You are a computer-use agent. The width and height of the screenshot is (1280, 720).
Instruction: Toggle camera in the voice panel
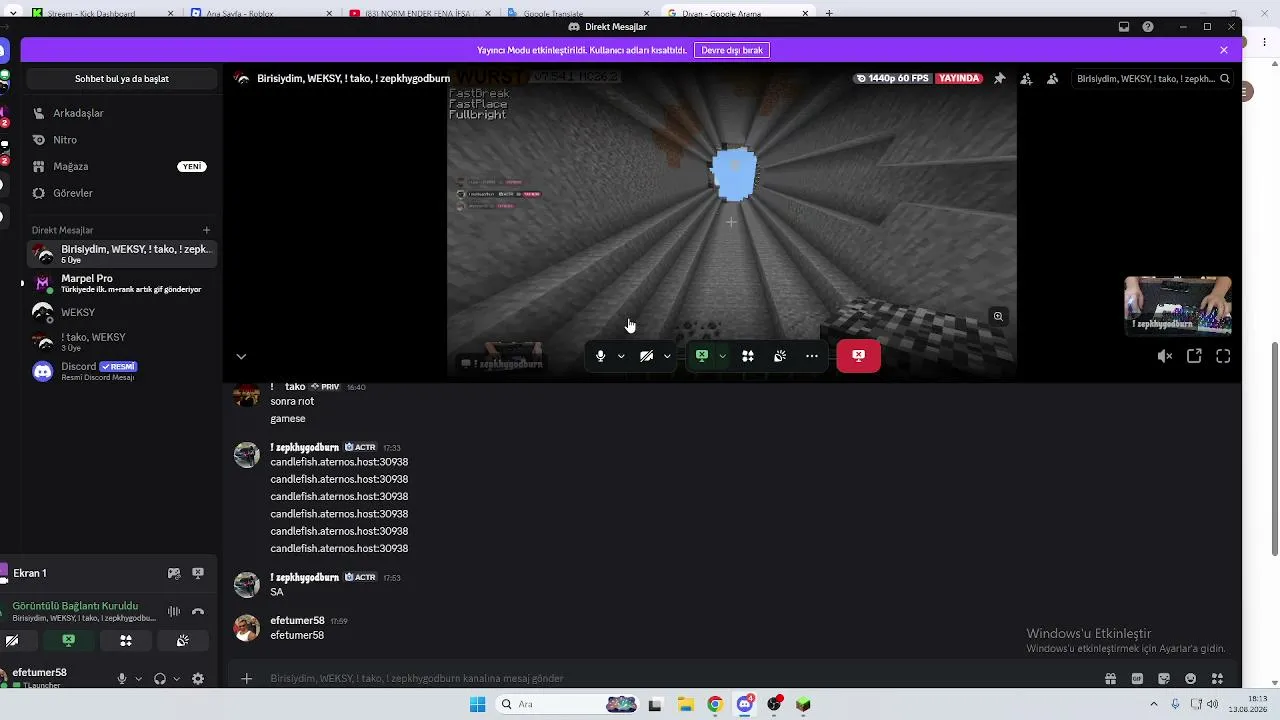click(12, 640)
